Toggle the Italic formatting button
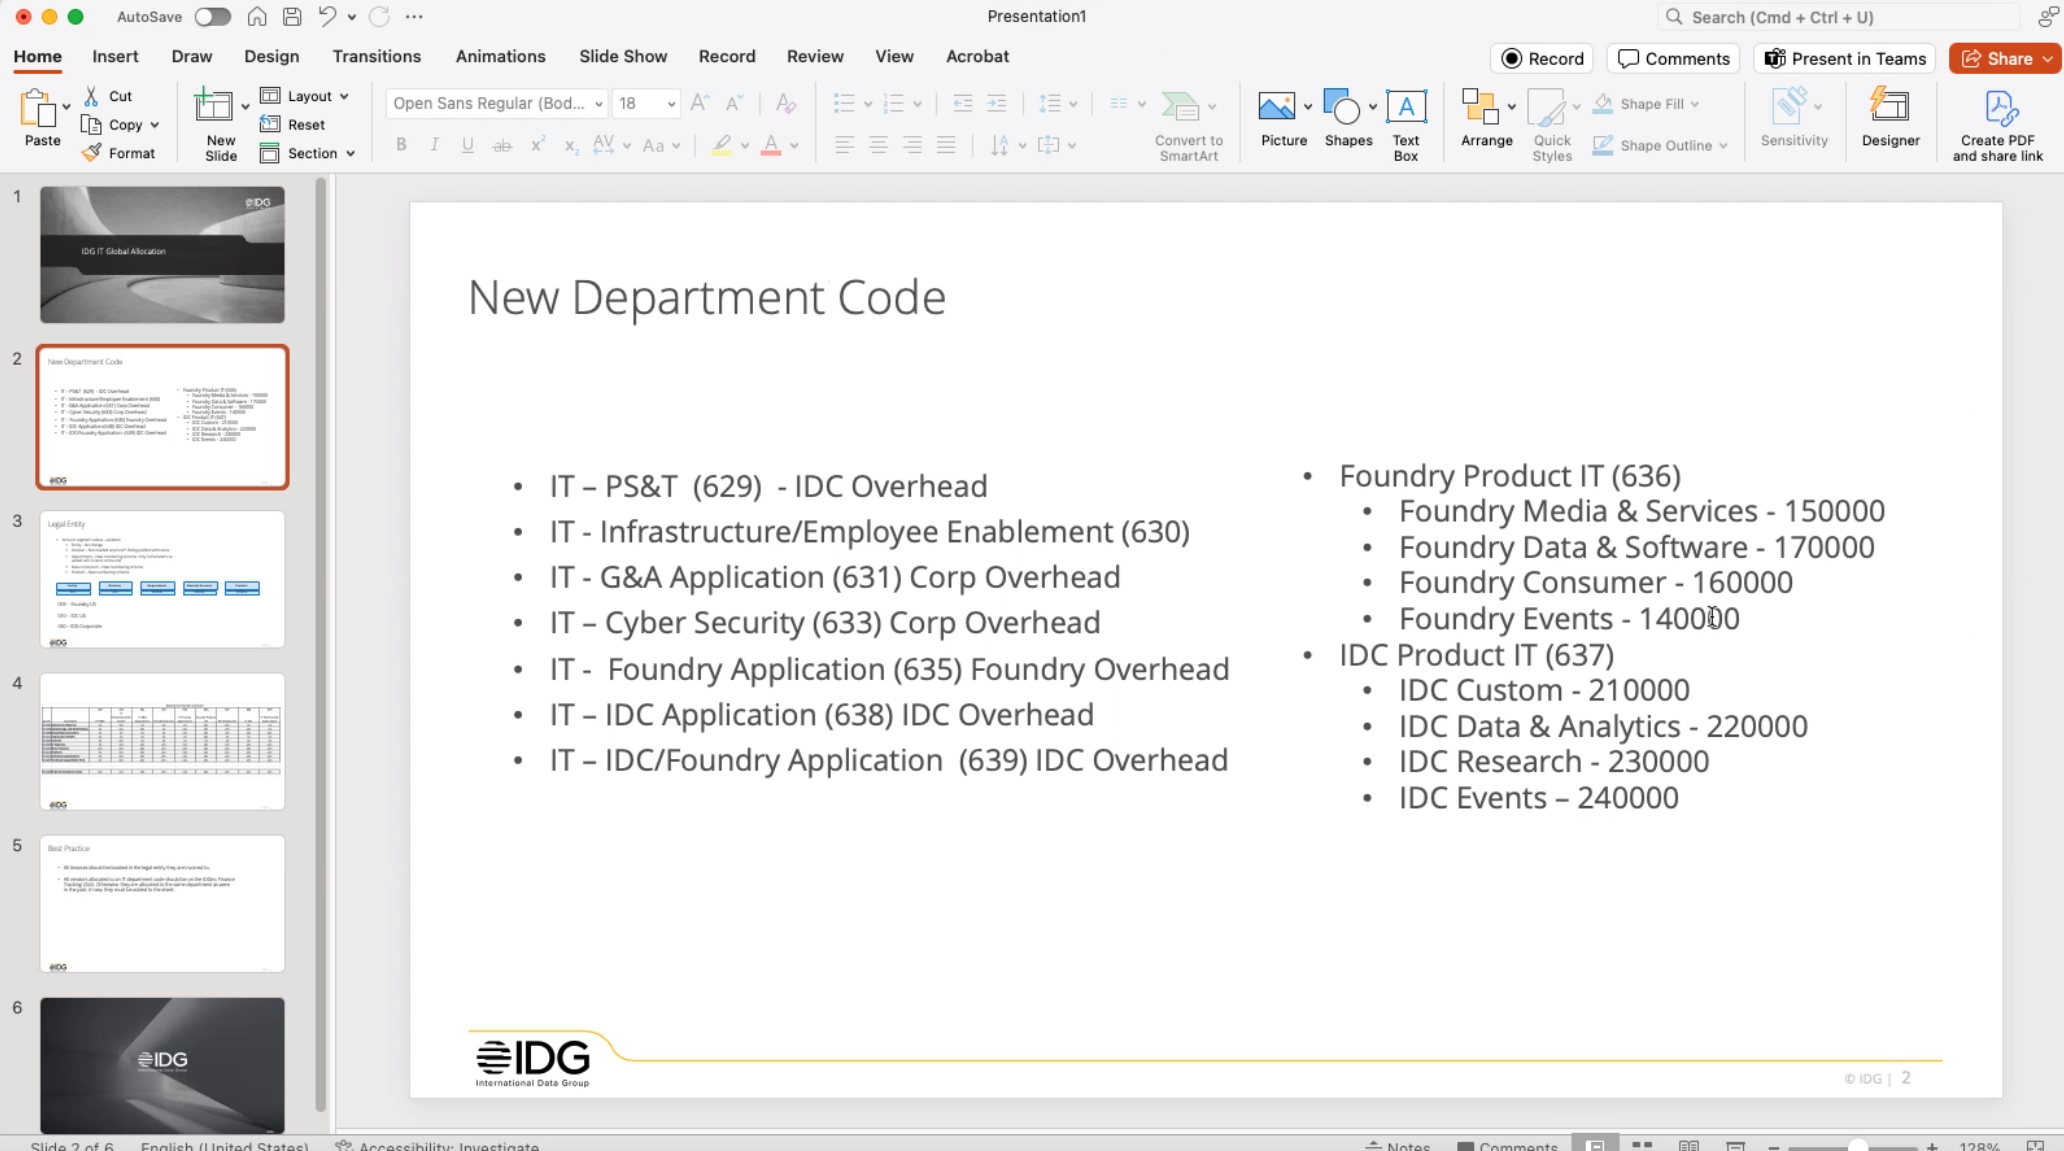 (x=434, y=145)
